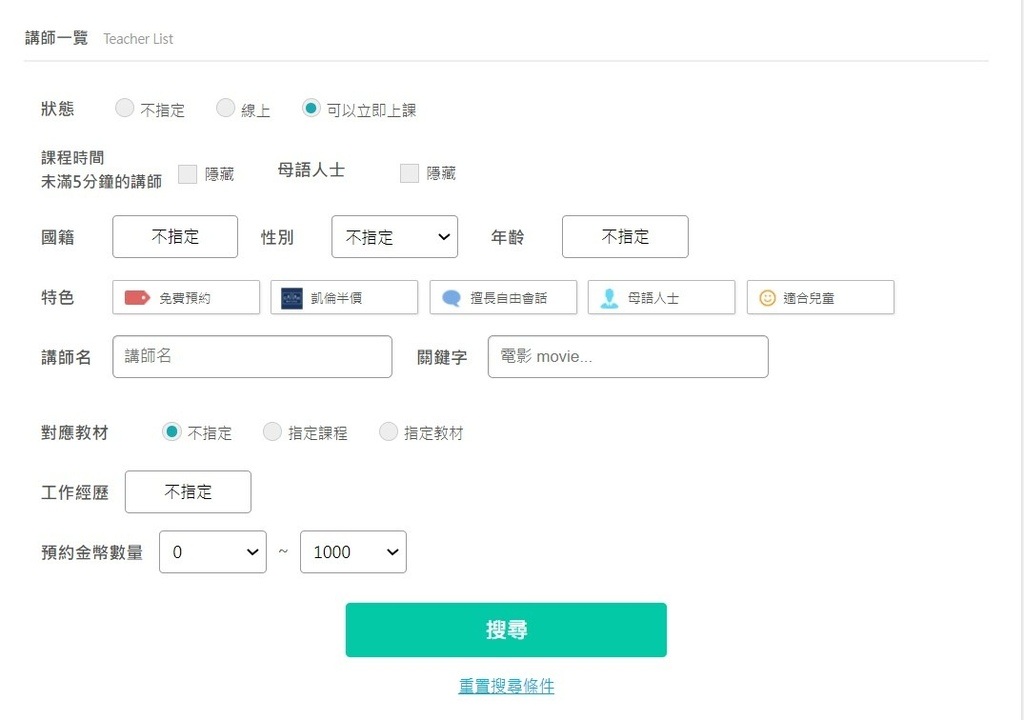Image resolution: width=1024 pixels, height=720 pixels.
Task: Click the 凱倫半價 banner icon
Action: coord(292,298)
